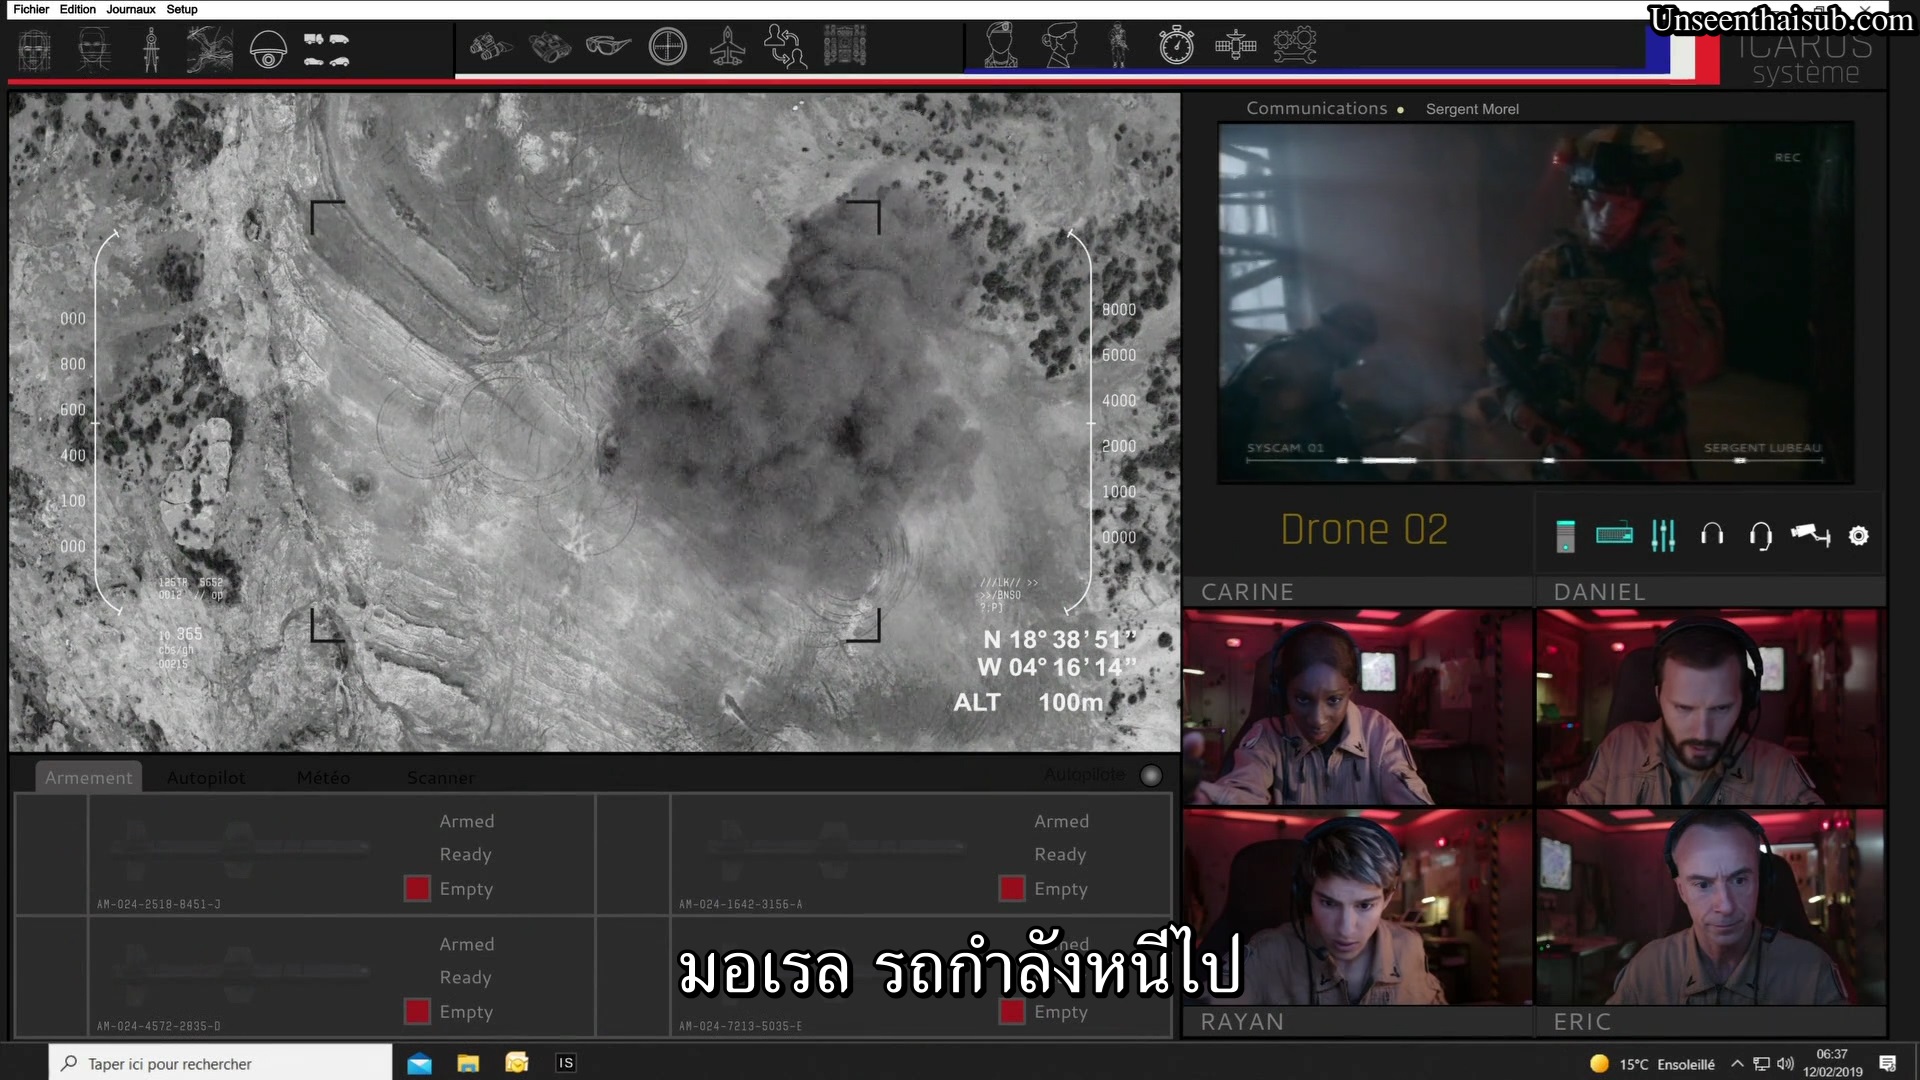Select the headphones icon

point(1712,535)
